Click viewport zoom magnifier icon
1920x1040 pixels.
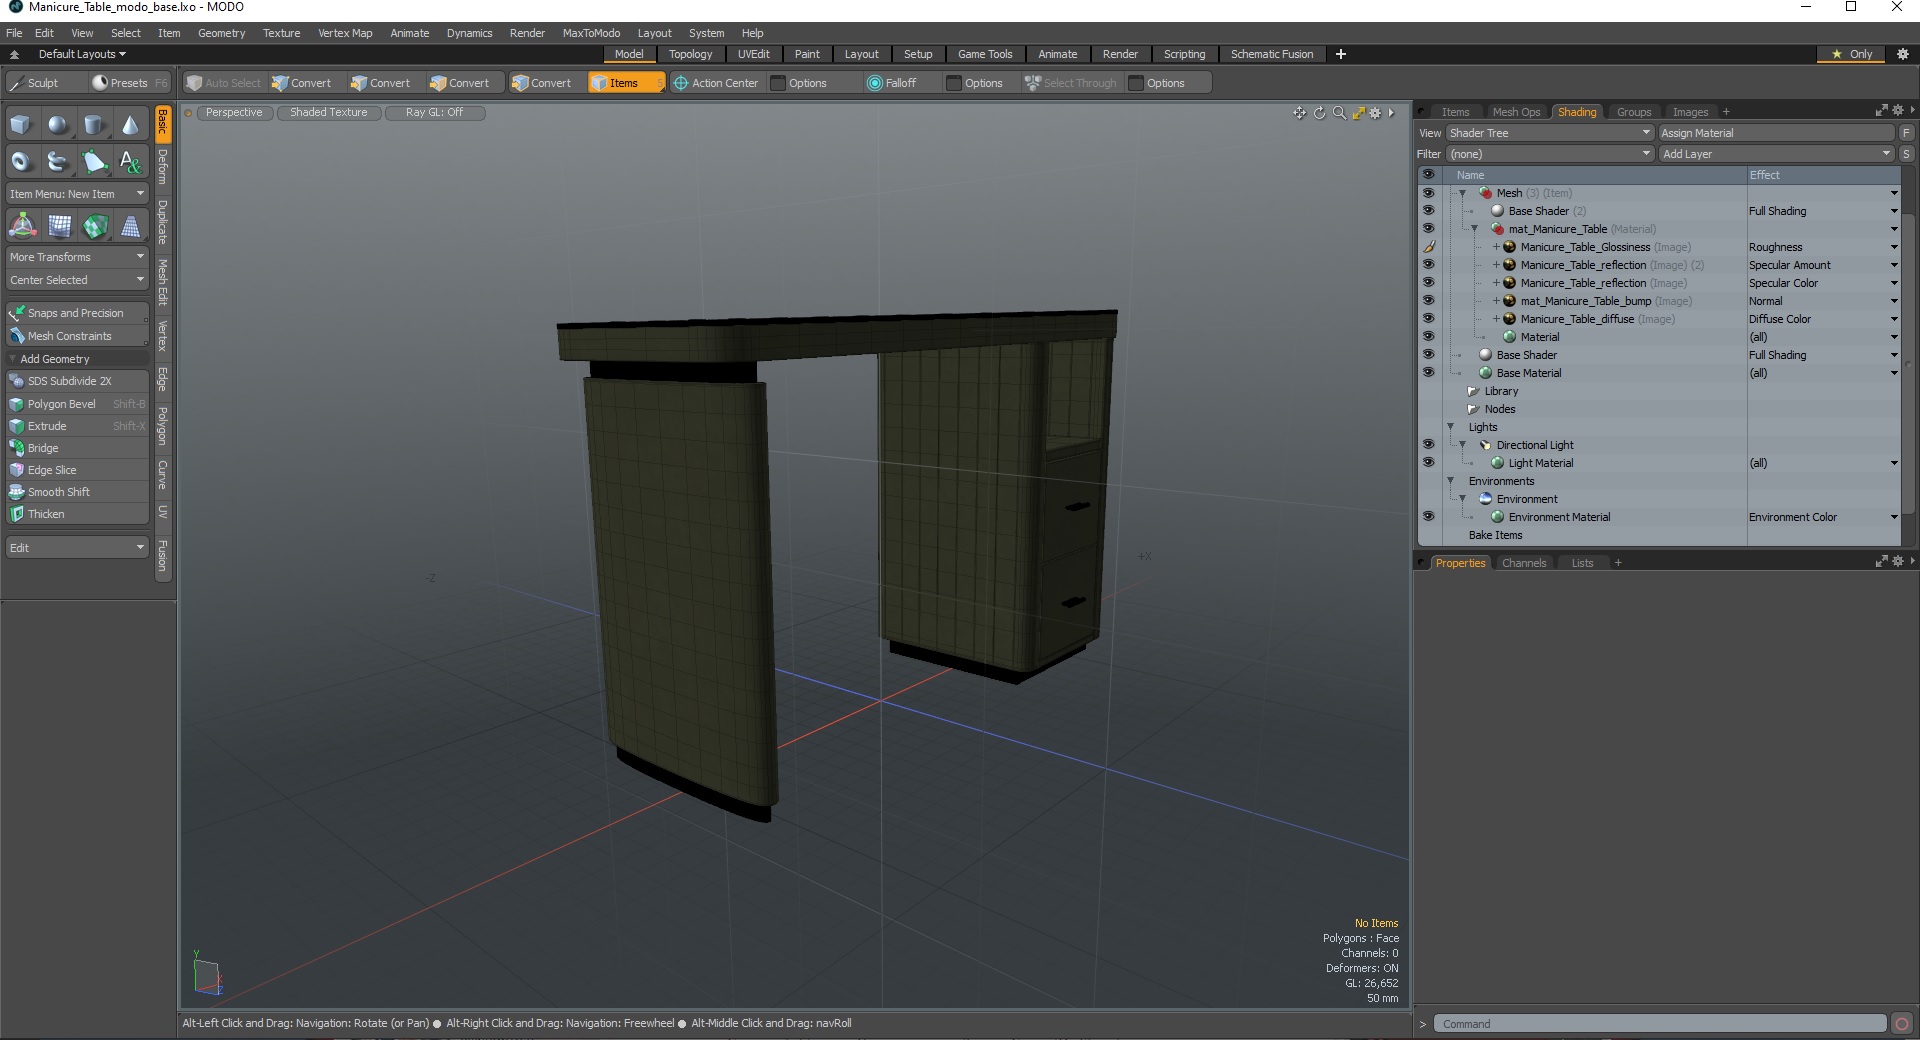(x=1339, y=113)
